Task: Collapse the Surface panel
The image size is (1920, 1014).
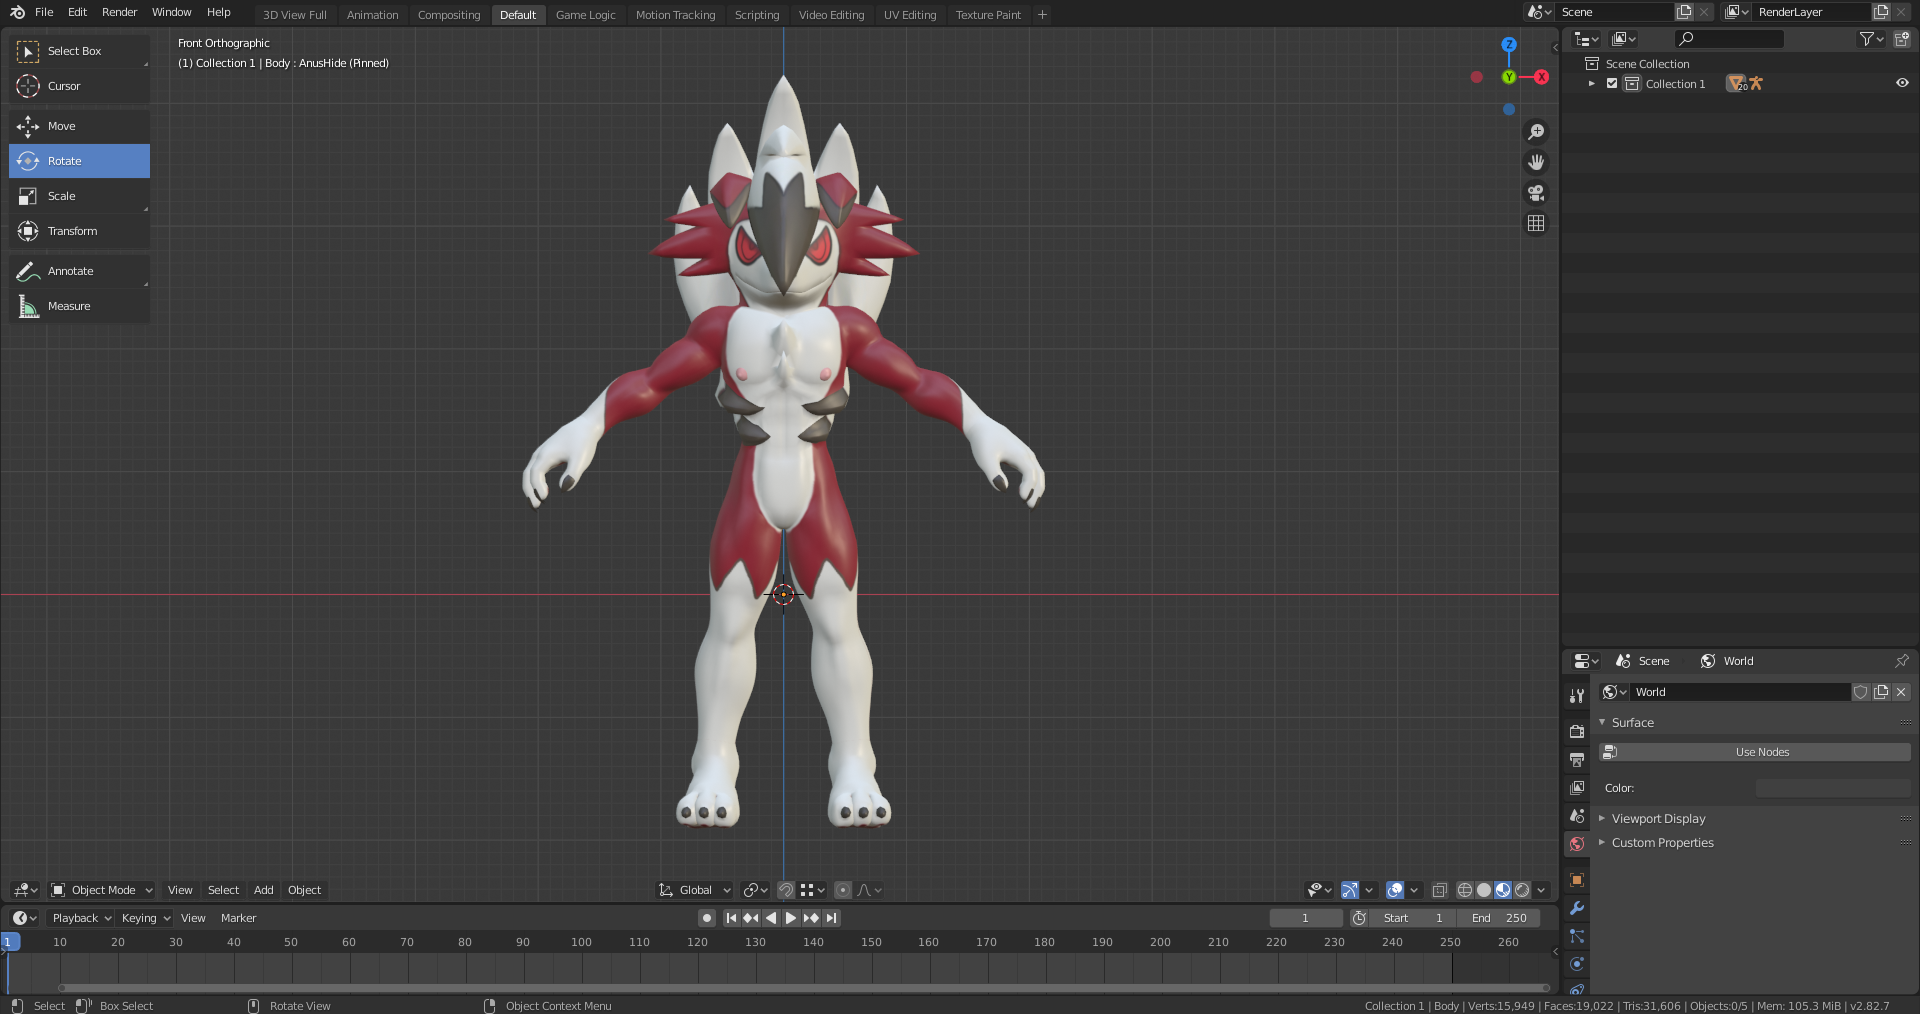Action: [x=1602, y=722]
